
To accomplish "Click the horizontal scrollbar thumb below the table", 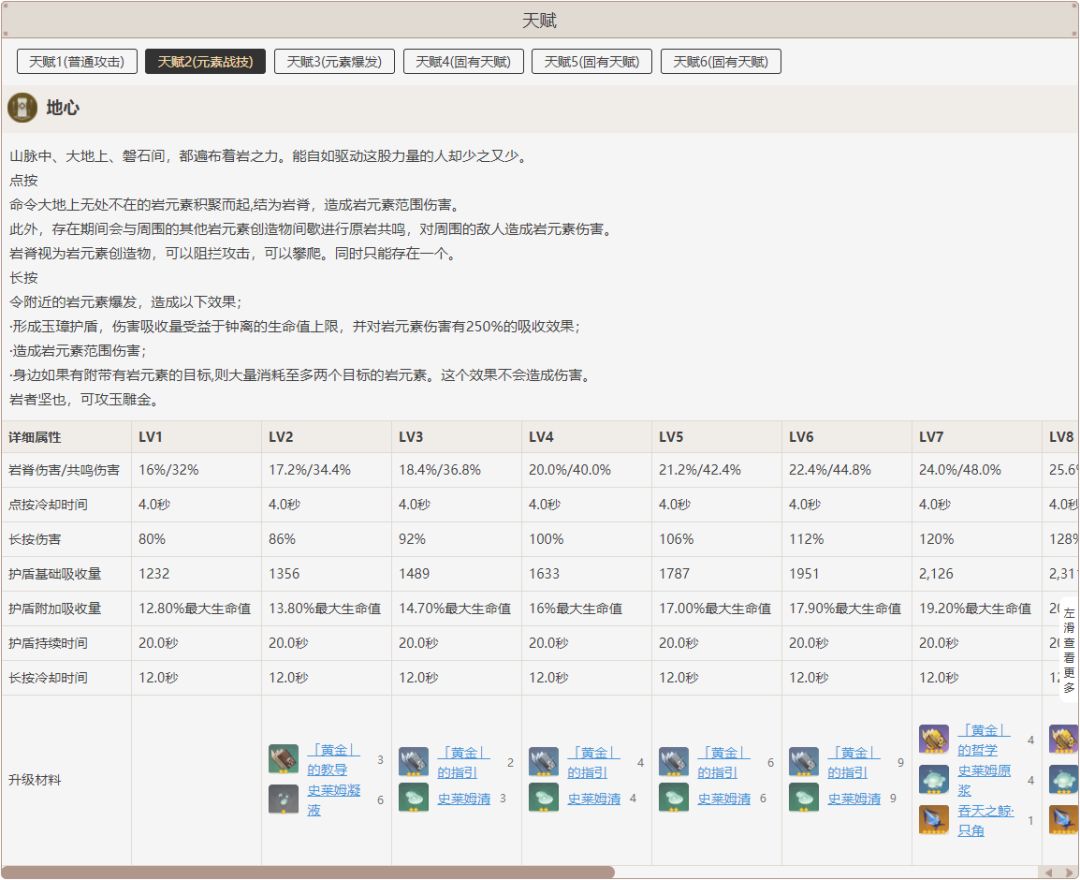I will (x=308, y=872).
